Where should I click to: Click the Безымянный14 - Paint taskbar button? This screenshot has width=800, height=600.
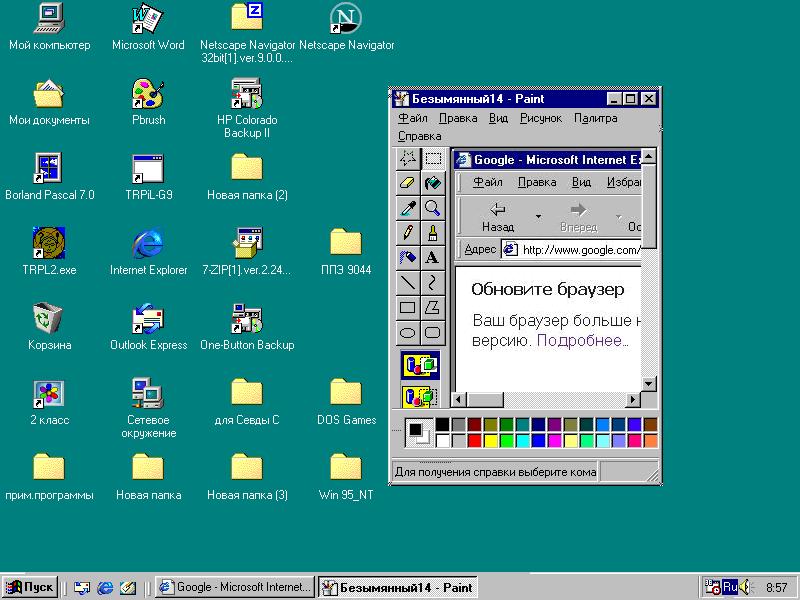click(397, 588)
